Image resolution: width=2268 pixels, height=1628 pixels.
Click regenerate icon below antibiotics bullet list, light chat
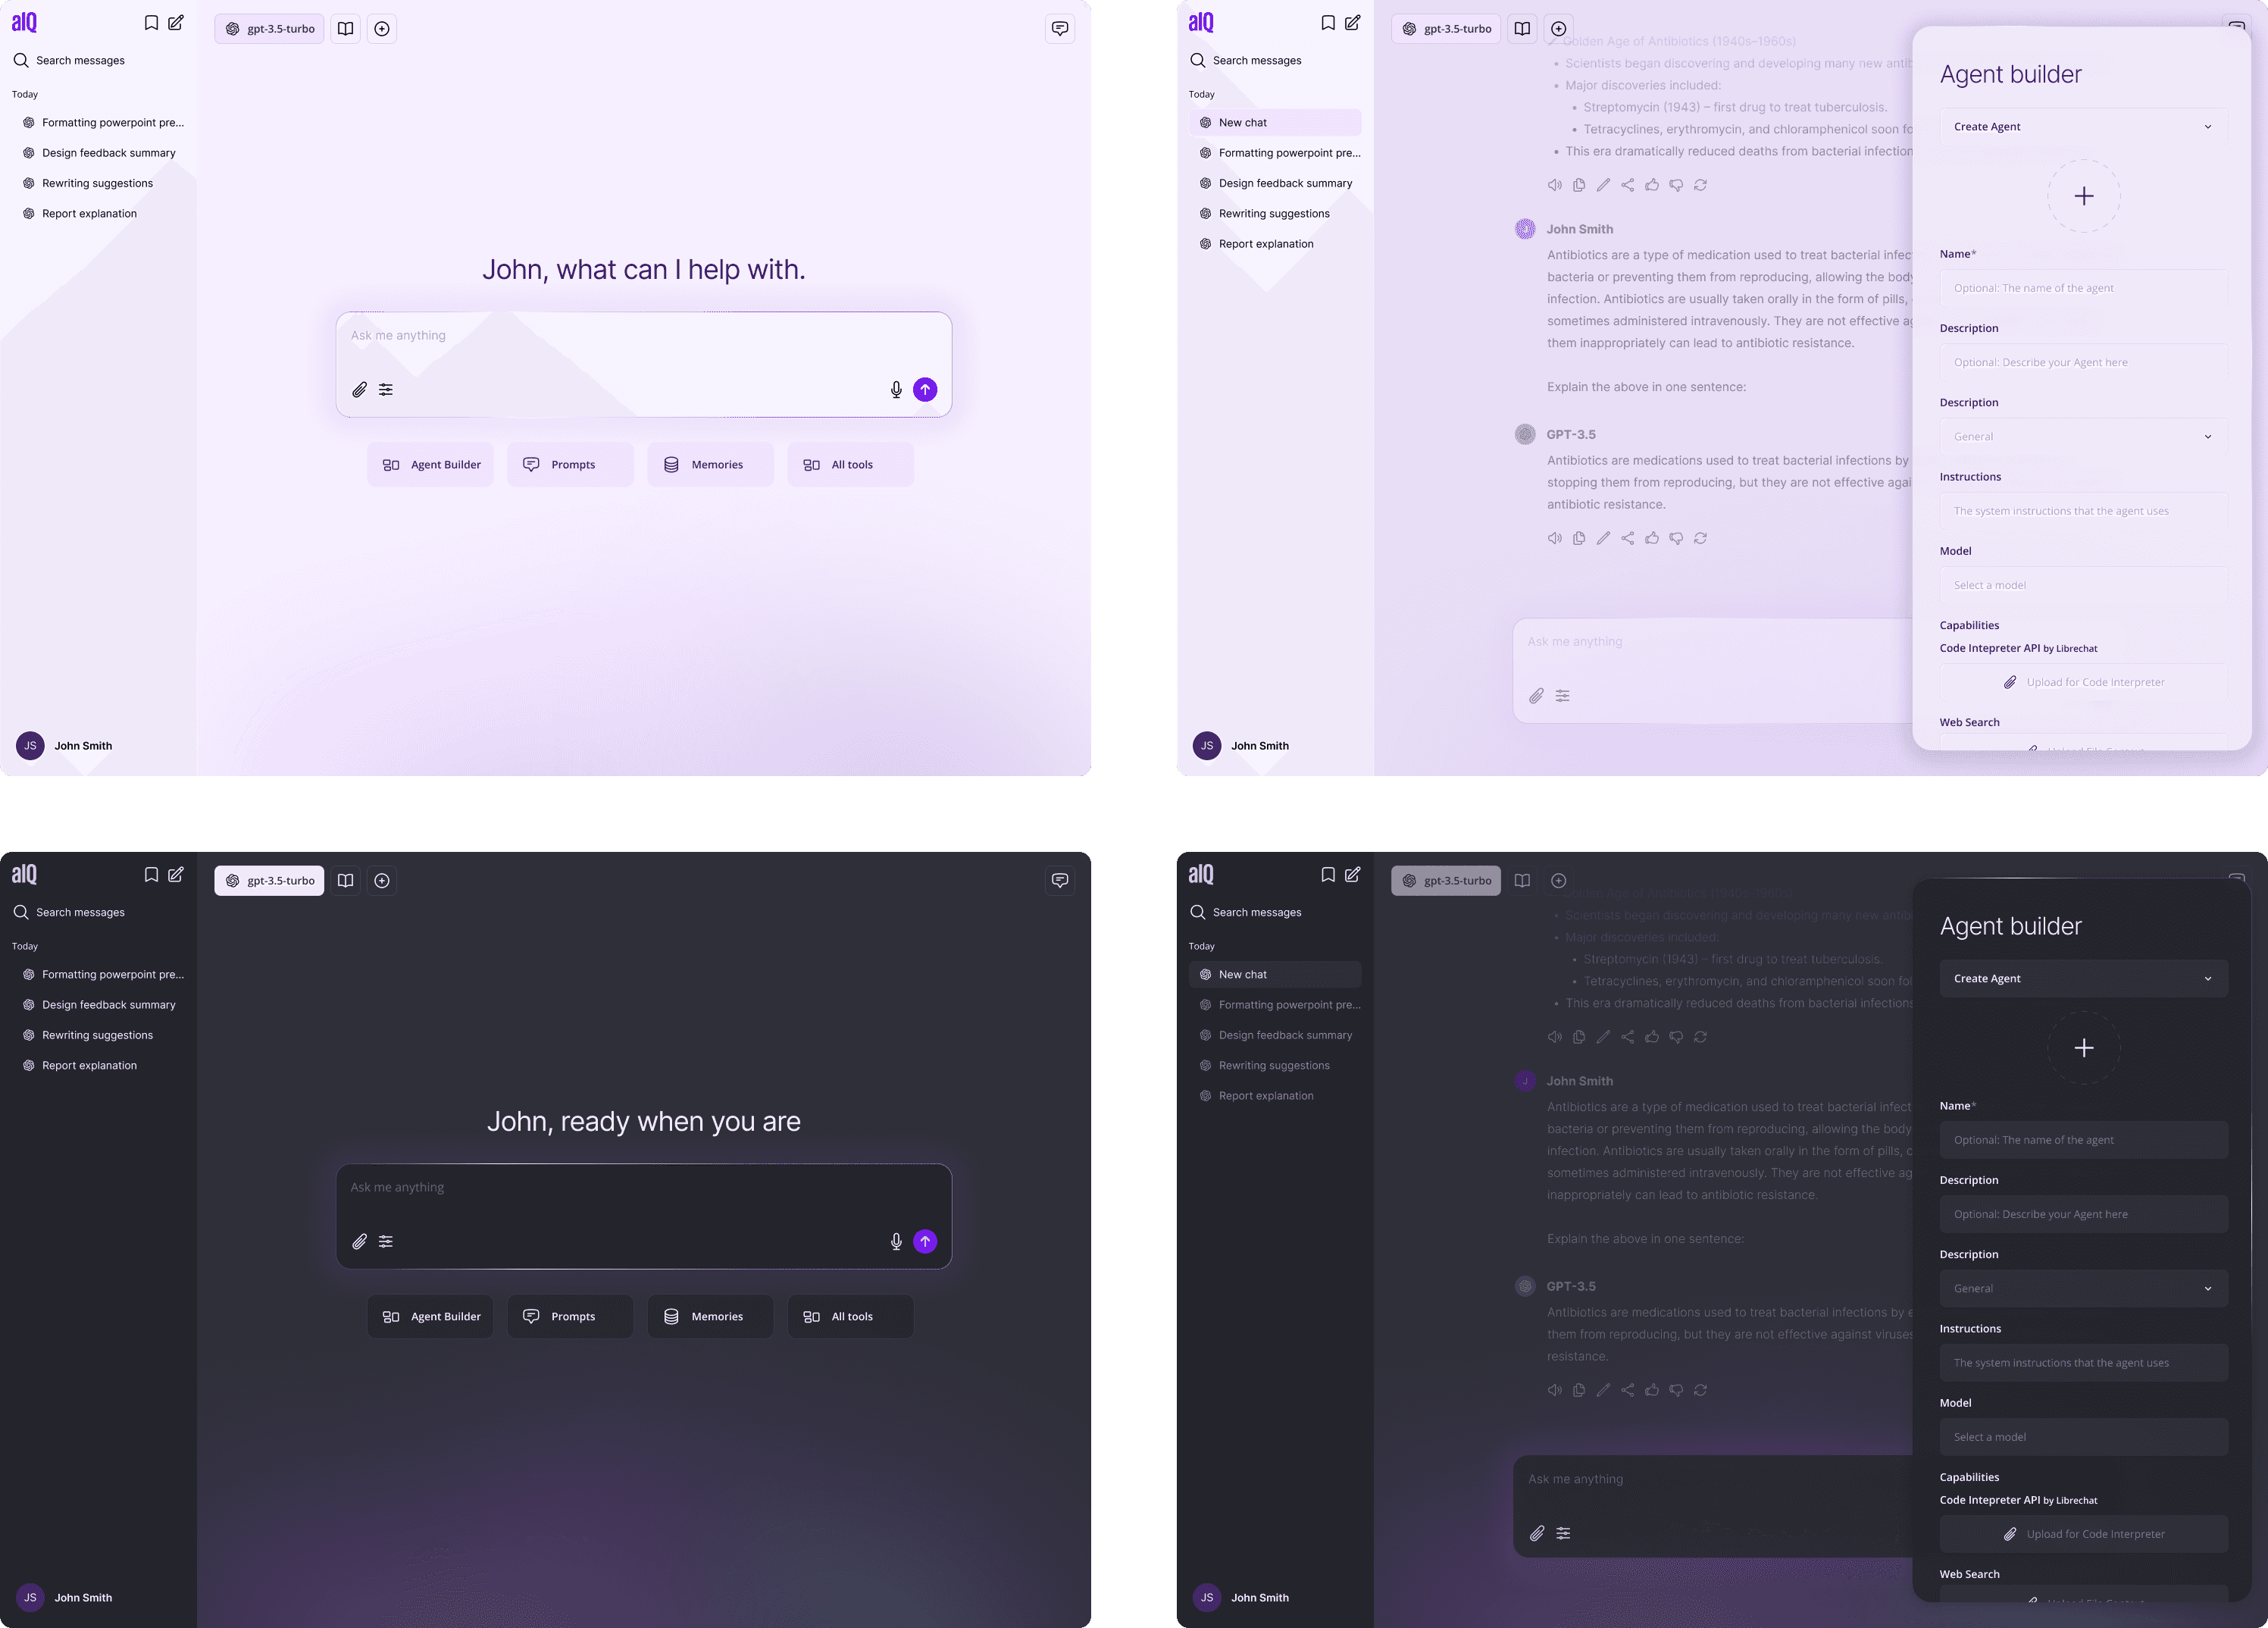click(x=1700, y=185)
